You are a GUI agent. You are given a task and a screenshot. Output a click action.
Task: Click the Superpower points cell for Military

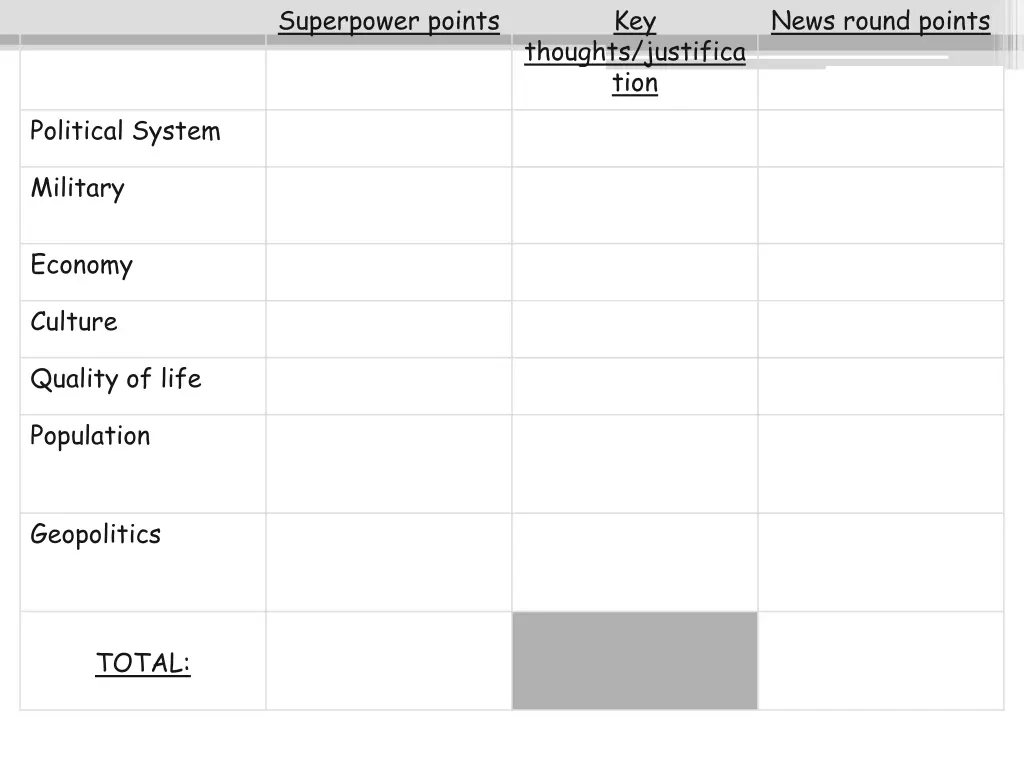389,205
